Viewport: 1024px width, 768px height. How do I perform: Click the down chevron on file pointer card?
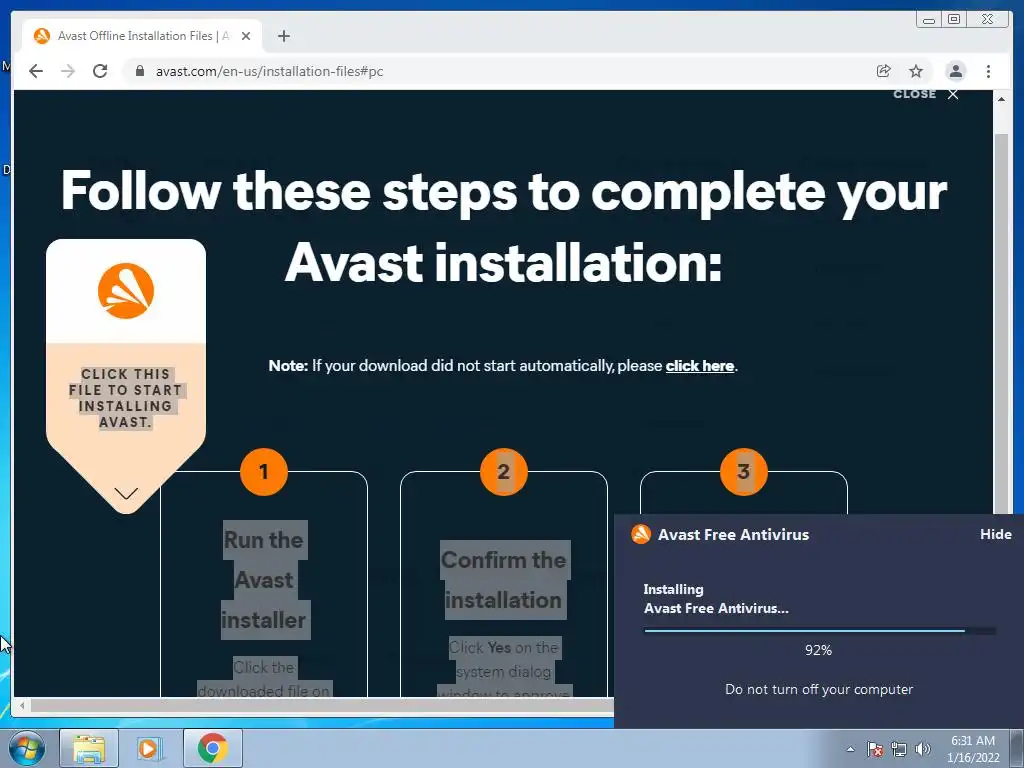(126, 493)
